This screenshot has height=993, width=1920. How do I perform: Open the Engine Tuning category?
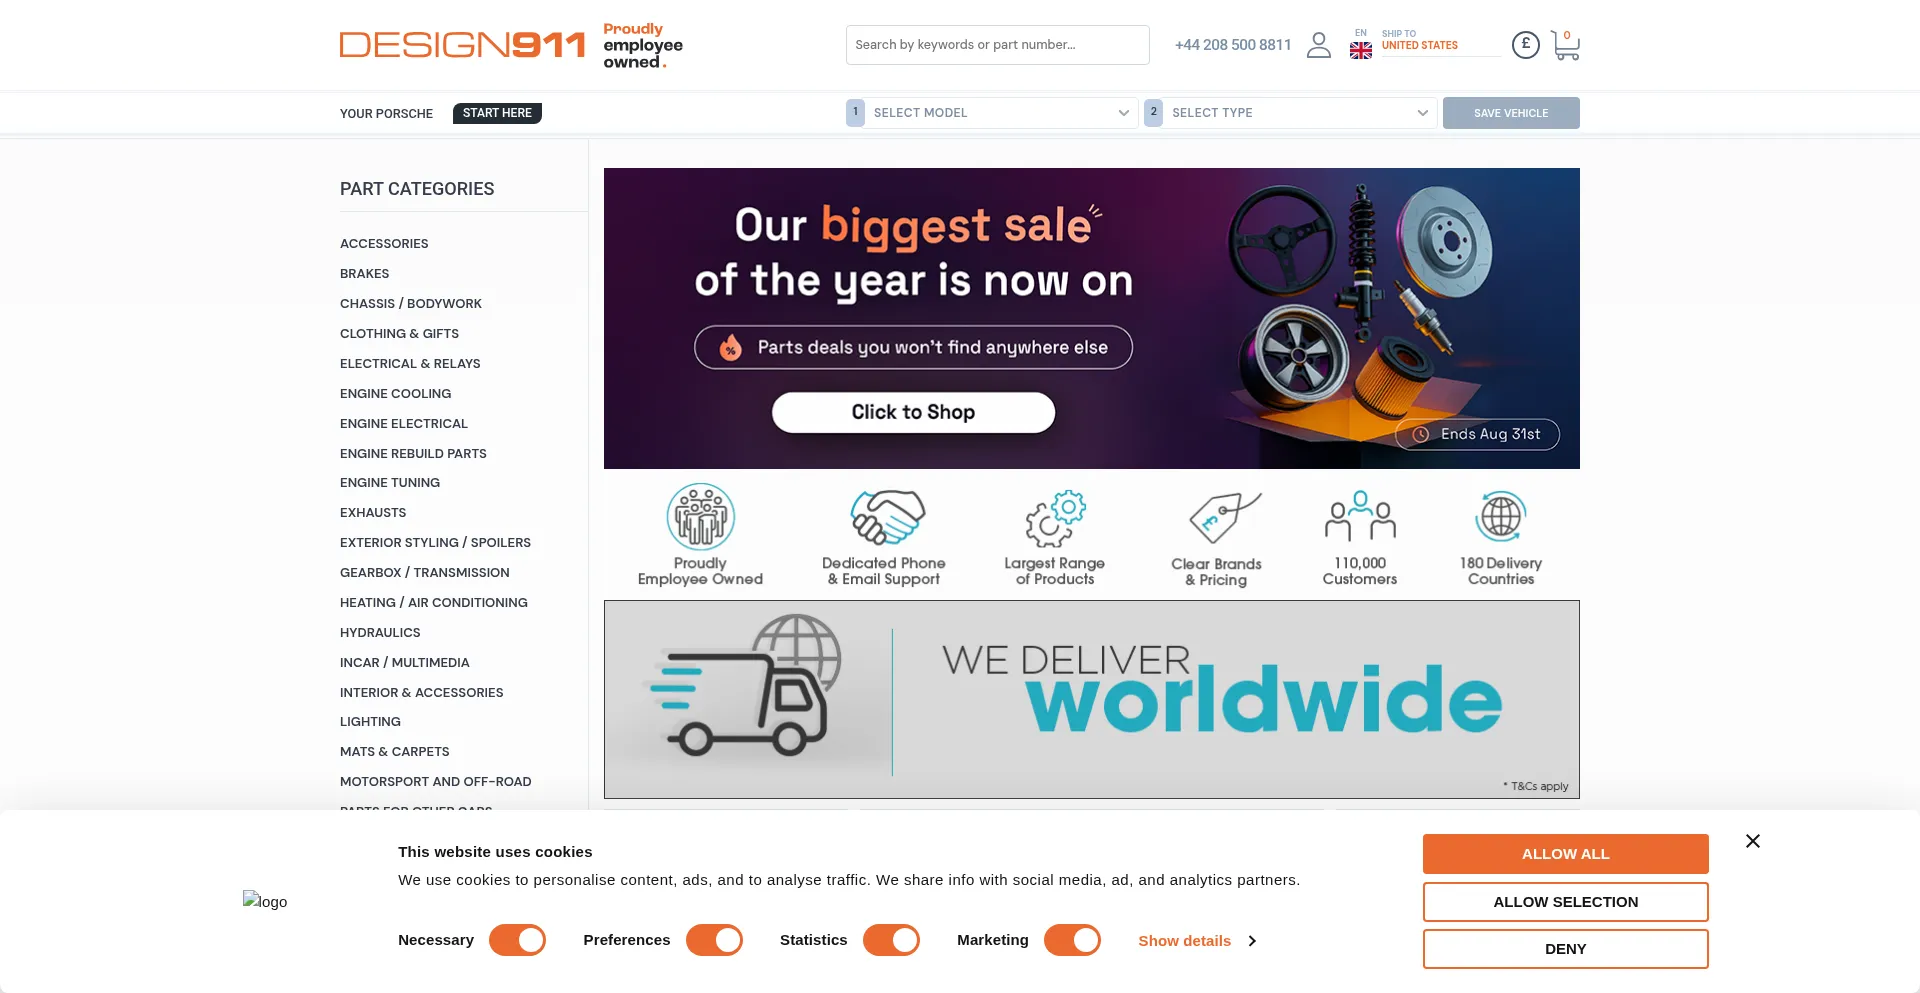(x=390, y=483)
